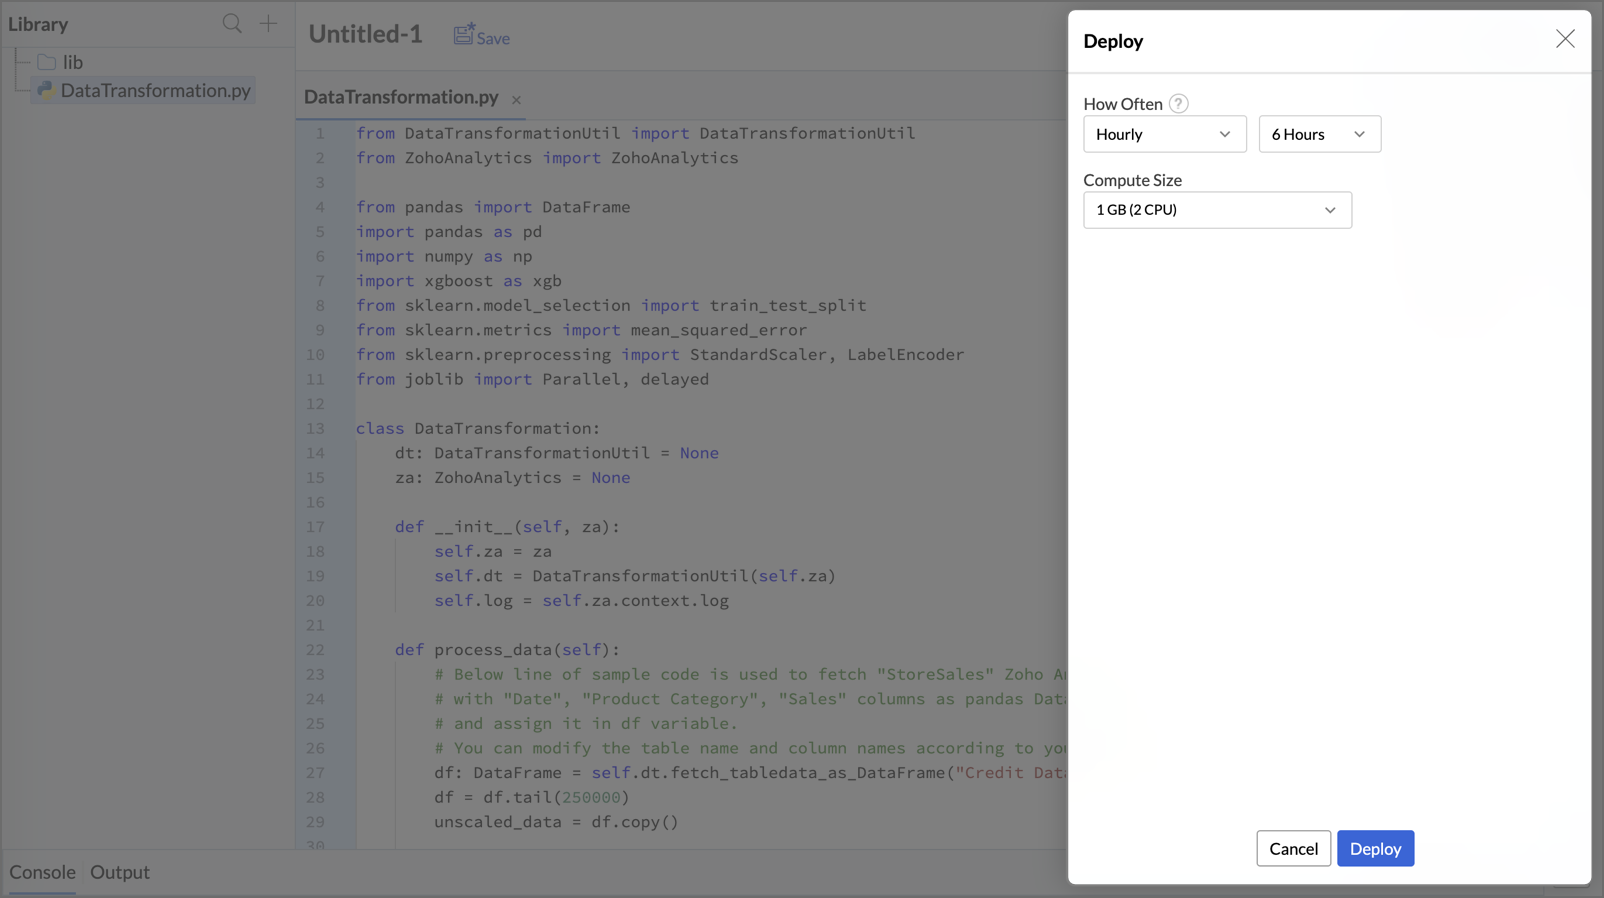Open the lib folder
Viewport: 1604px width, 898px height.
click(x=73, y=62)
